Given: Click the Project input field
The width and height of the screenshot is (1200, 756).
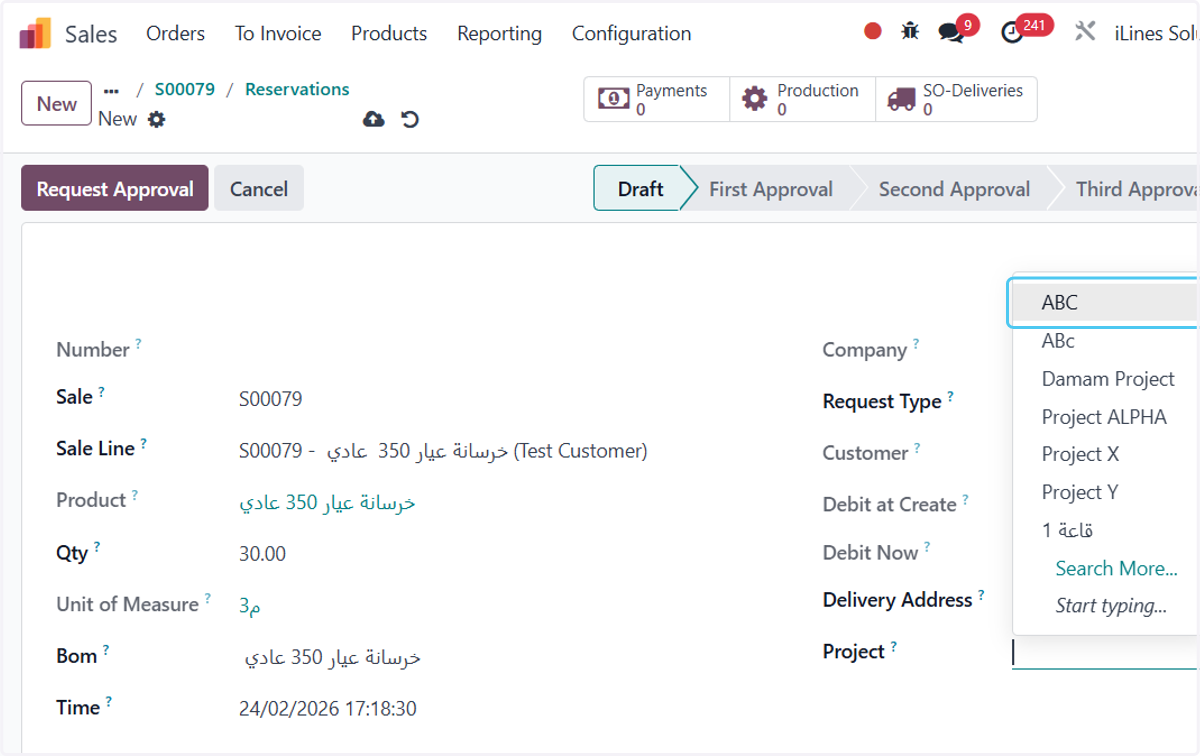Looking at the screenshot, I should point(1105,653).
